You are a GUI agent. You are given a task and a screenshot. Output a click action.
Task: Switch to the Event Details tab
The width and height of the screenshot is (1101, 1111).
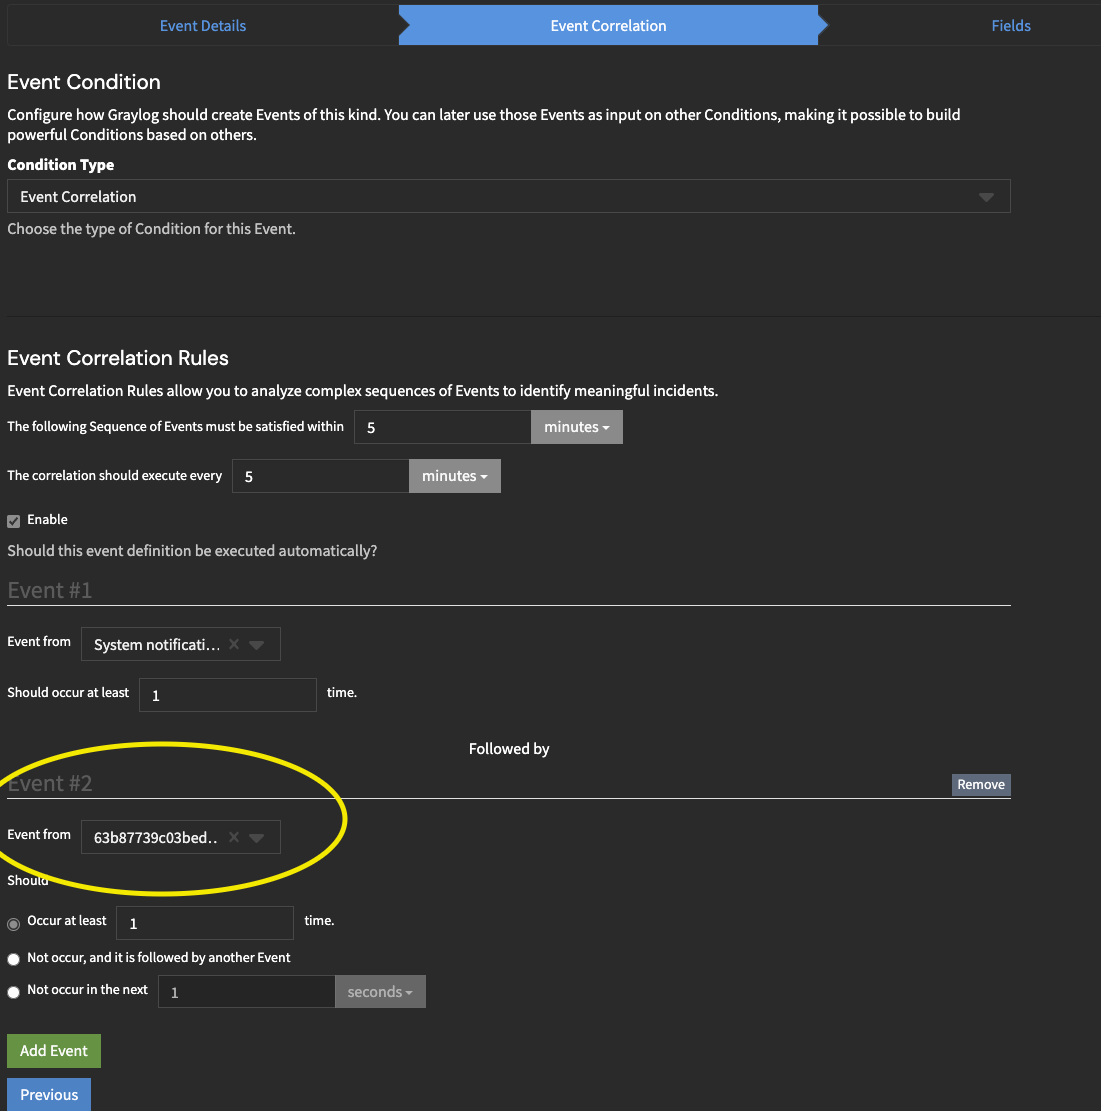202,25
